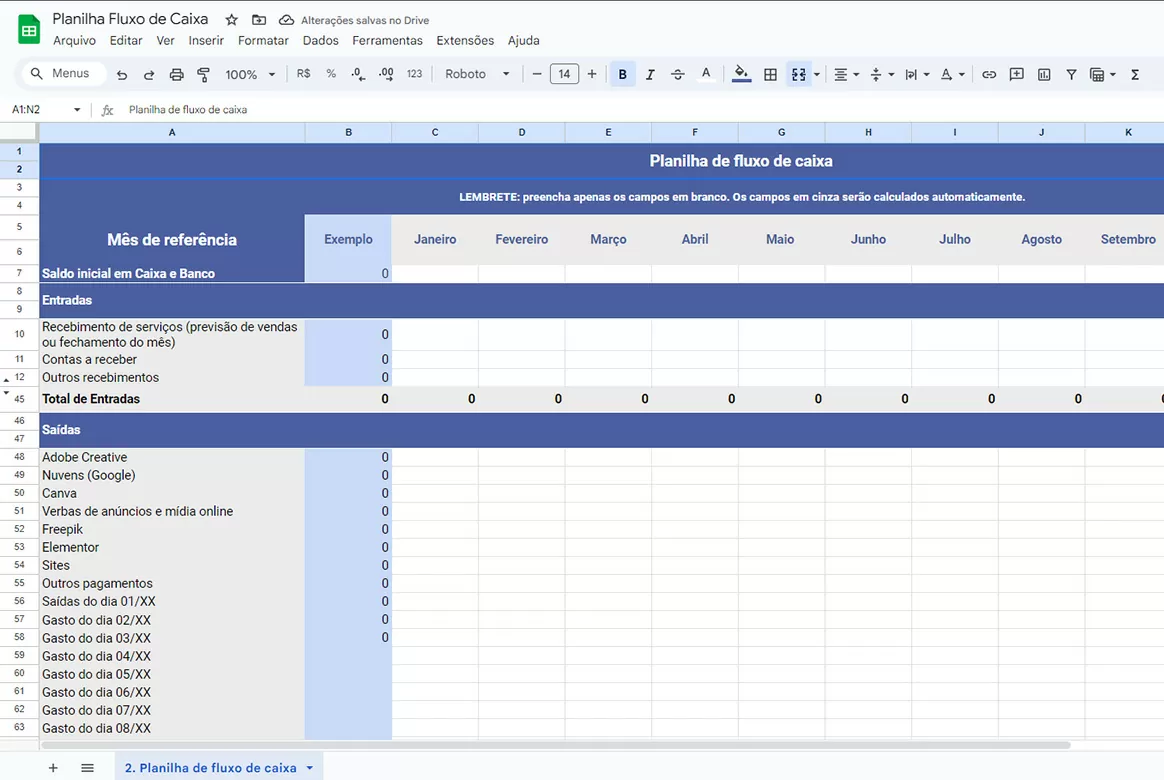The image size is (1164, 780).
Task: Select the Janeiro month cell
Action: coord(435,240)
